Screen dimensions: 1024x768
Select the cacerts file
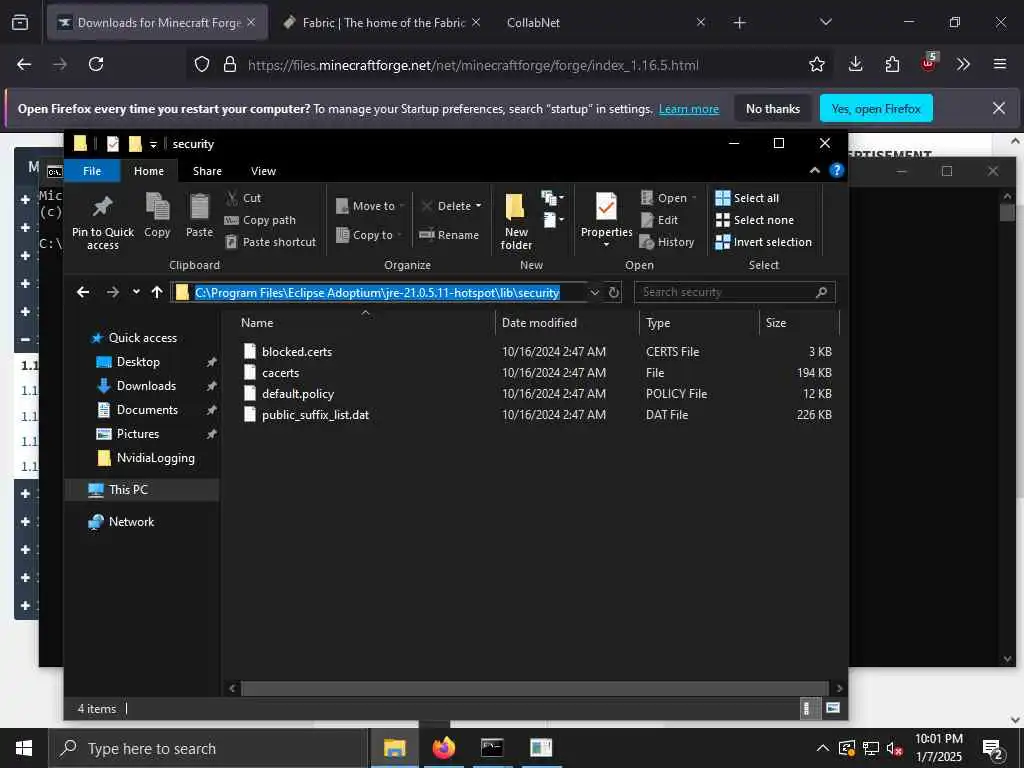[280, 372]
